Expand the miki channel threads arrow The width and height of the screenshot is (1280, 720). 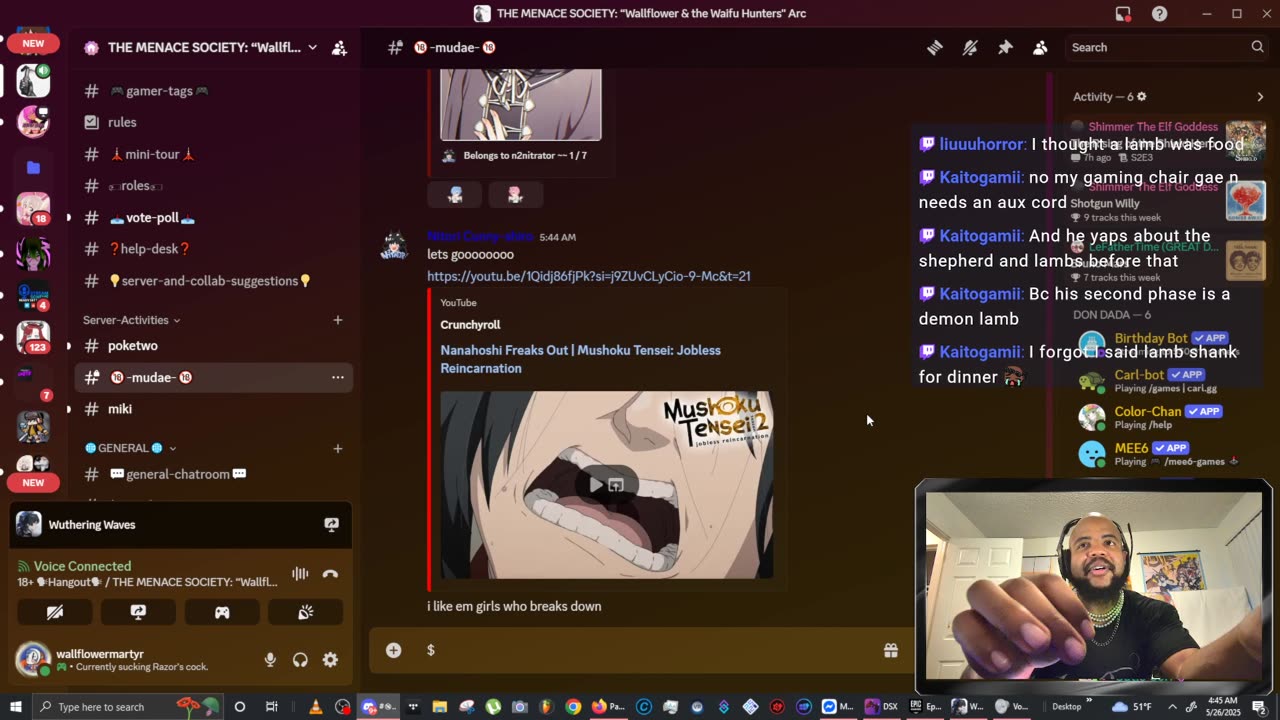[68, 409]
